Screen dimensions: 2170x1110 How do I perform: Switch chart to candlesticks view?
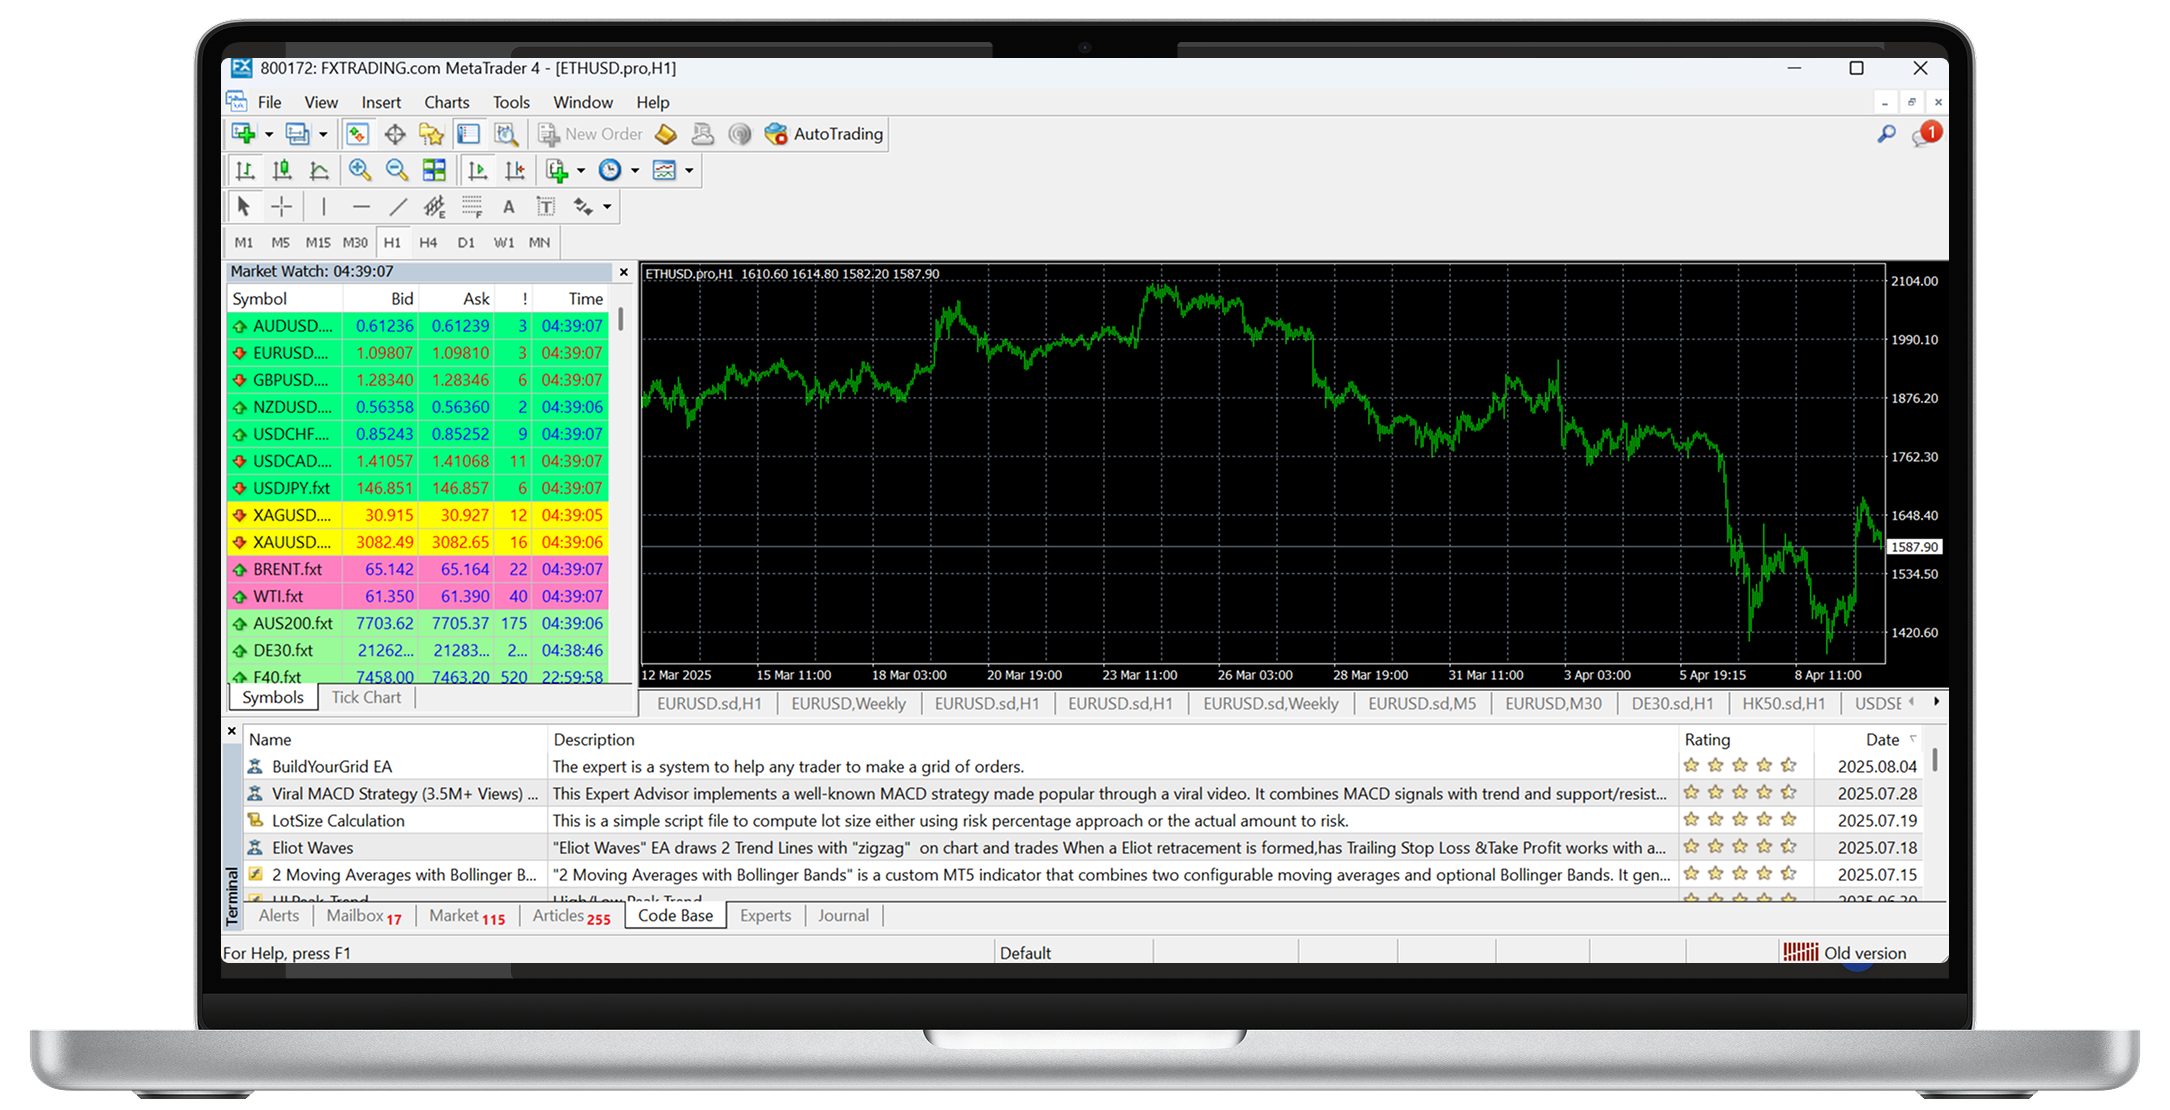[x=282, y=171]
